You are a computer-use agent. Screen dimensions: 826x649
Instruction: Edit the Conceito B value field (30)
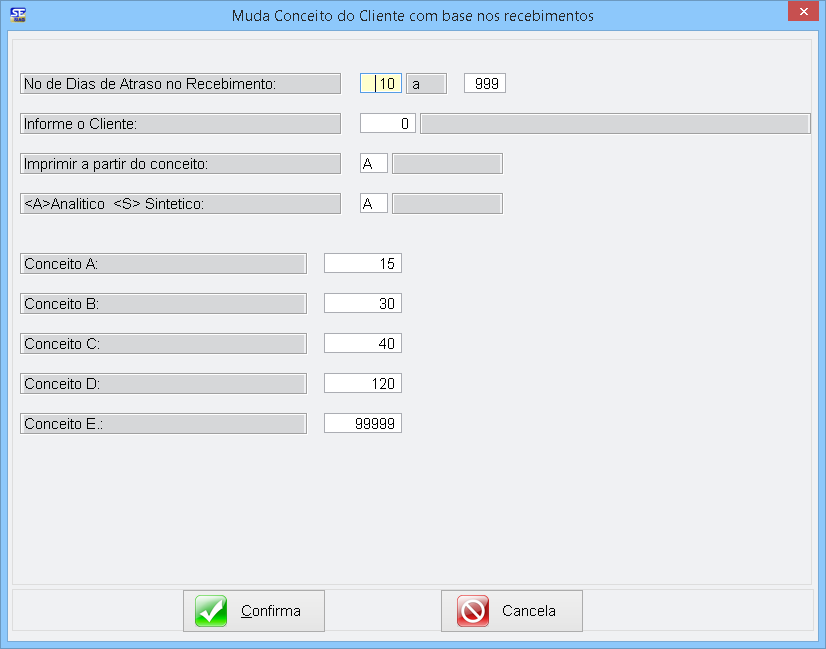tap(362, 304)
